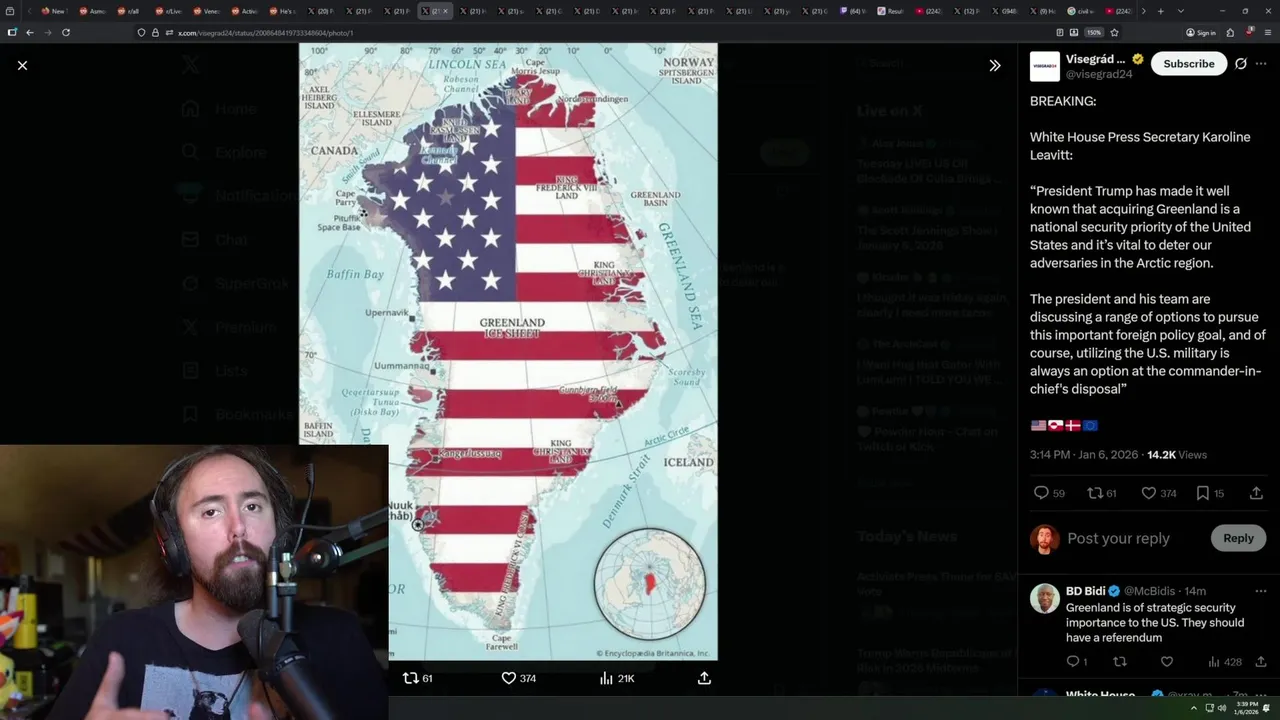
Task: Go back with the browser back arrow
Action: click(x=29, y=32)
